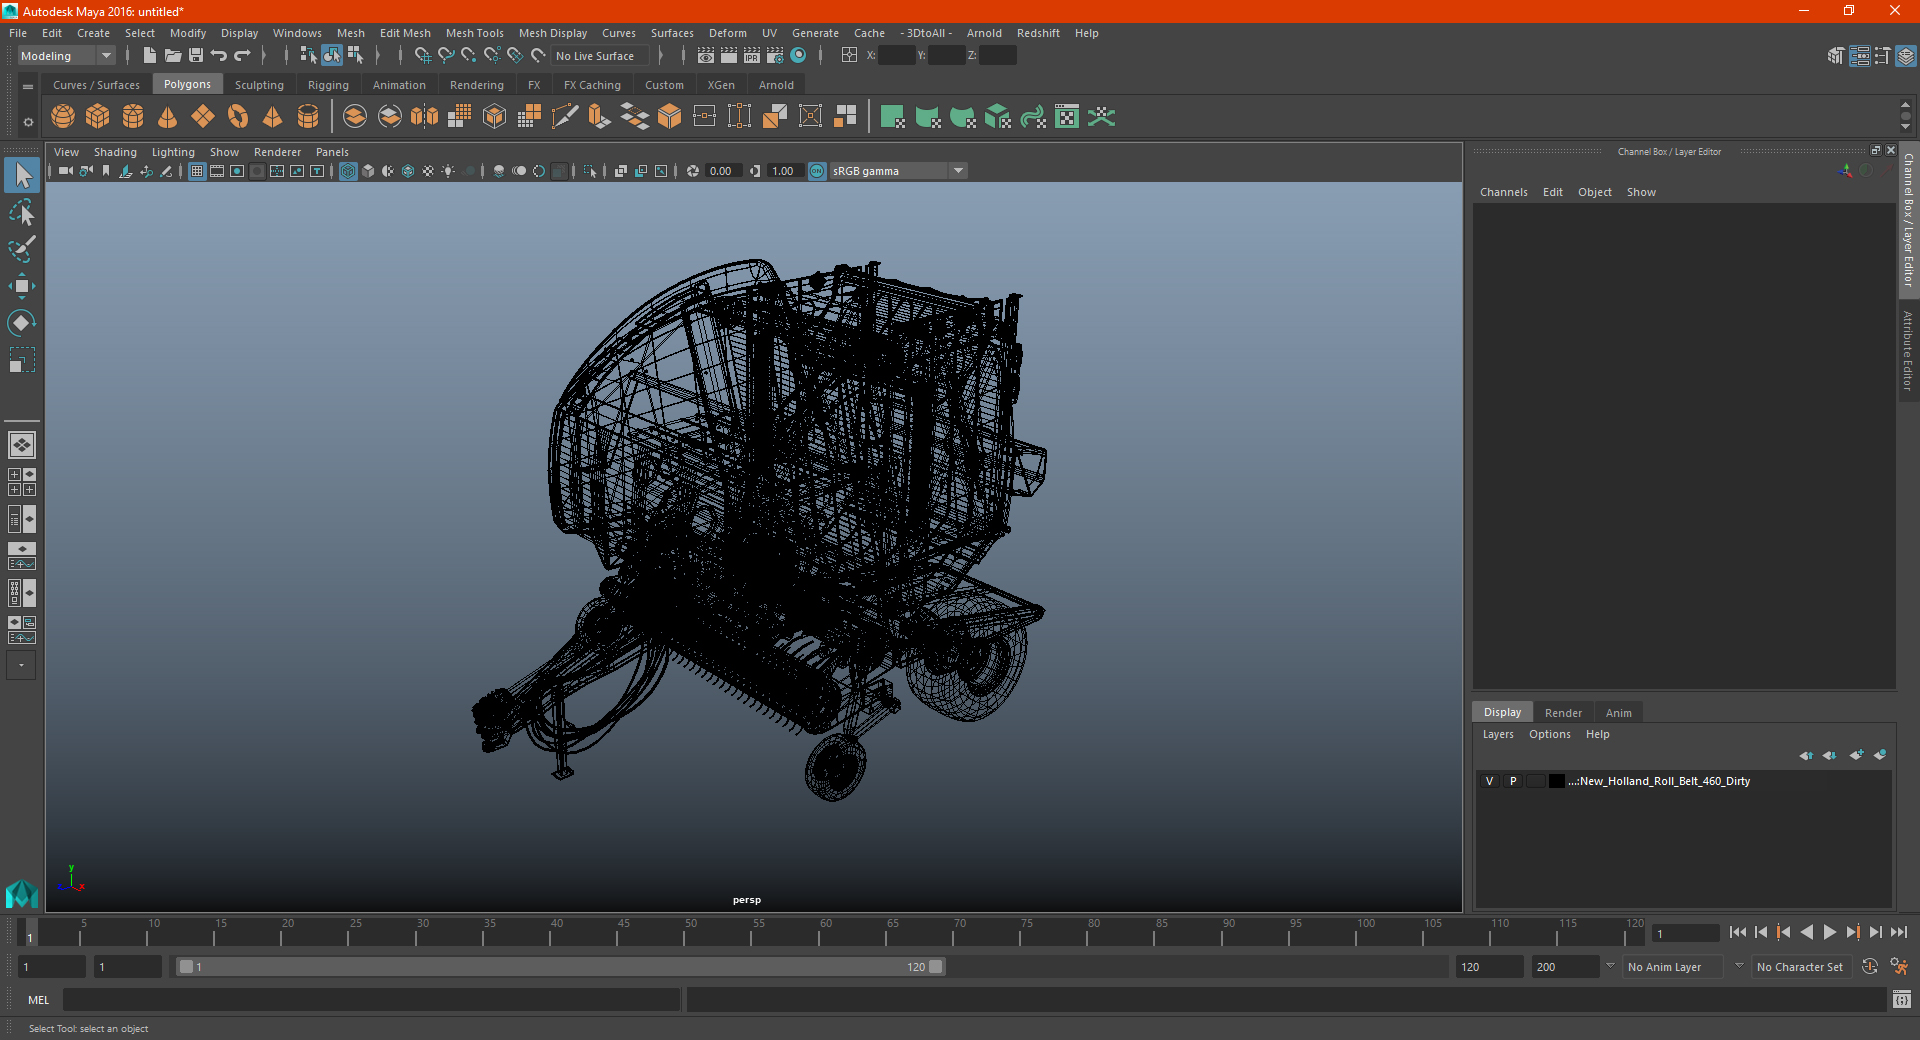Screen dimensions: 1920x1040
Task: Create a polygon cone from shelf
Action: tap(168, 117)
